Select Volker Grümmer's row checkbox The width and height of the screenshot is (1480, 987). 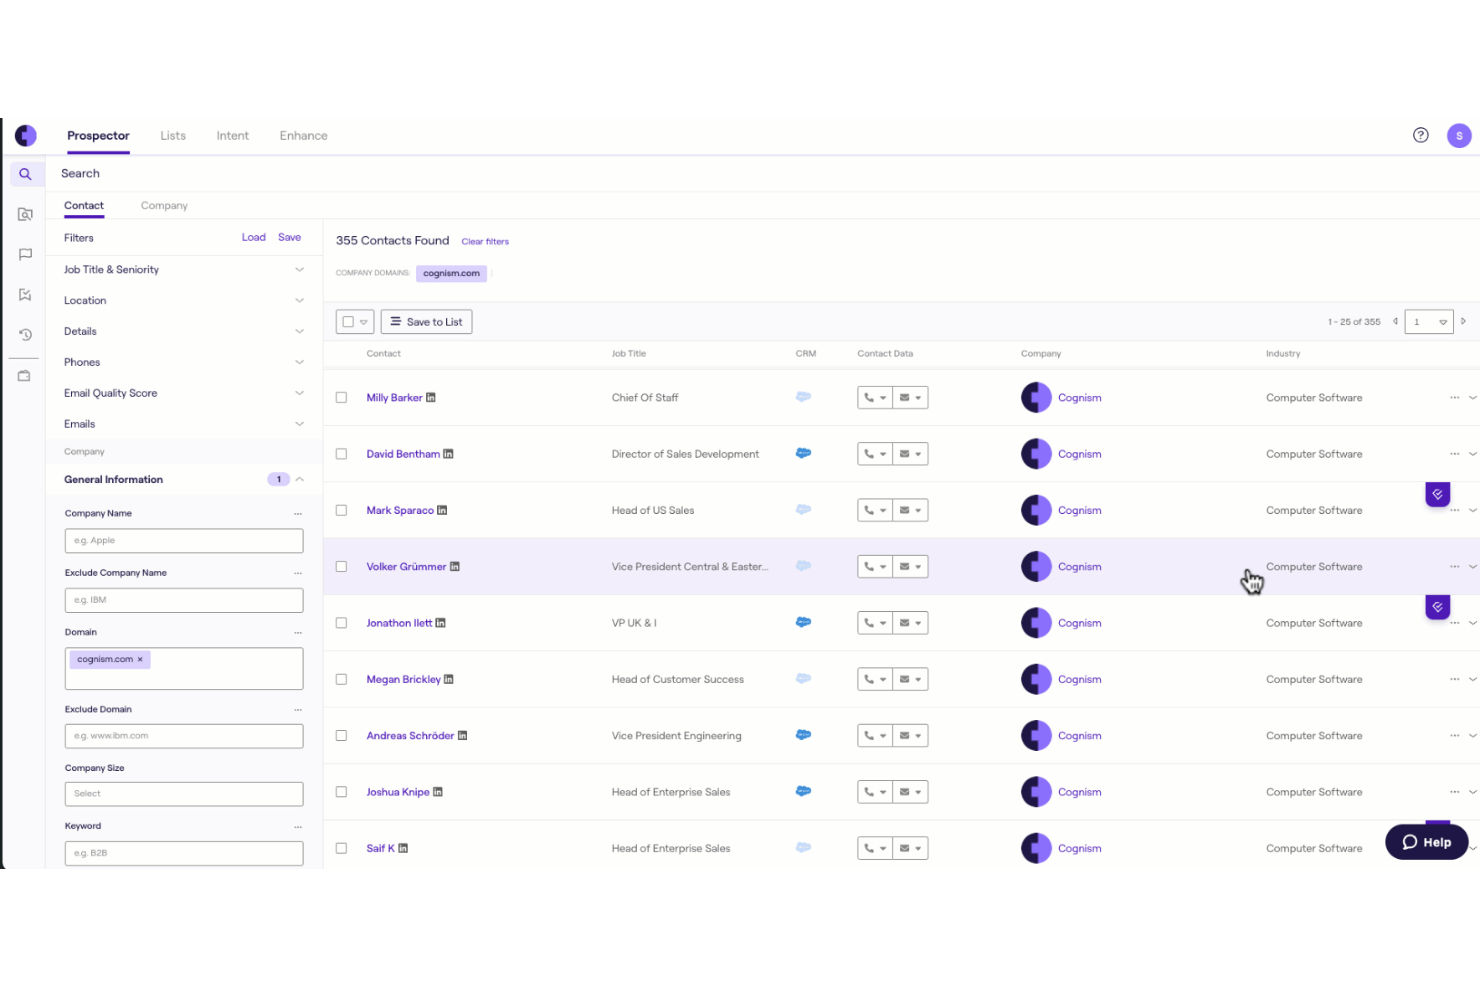(x=341, y=567)
